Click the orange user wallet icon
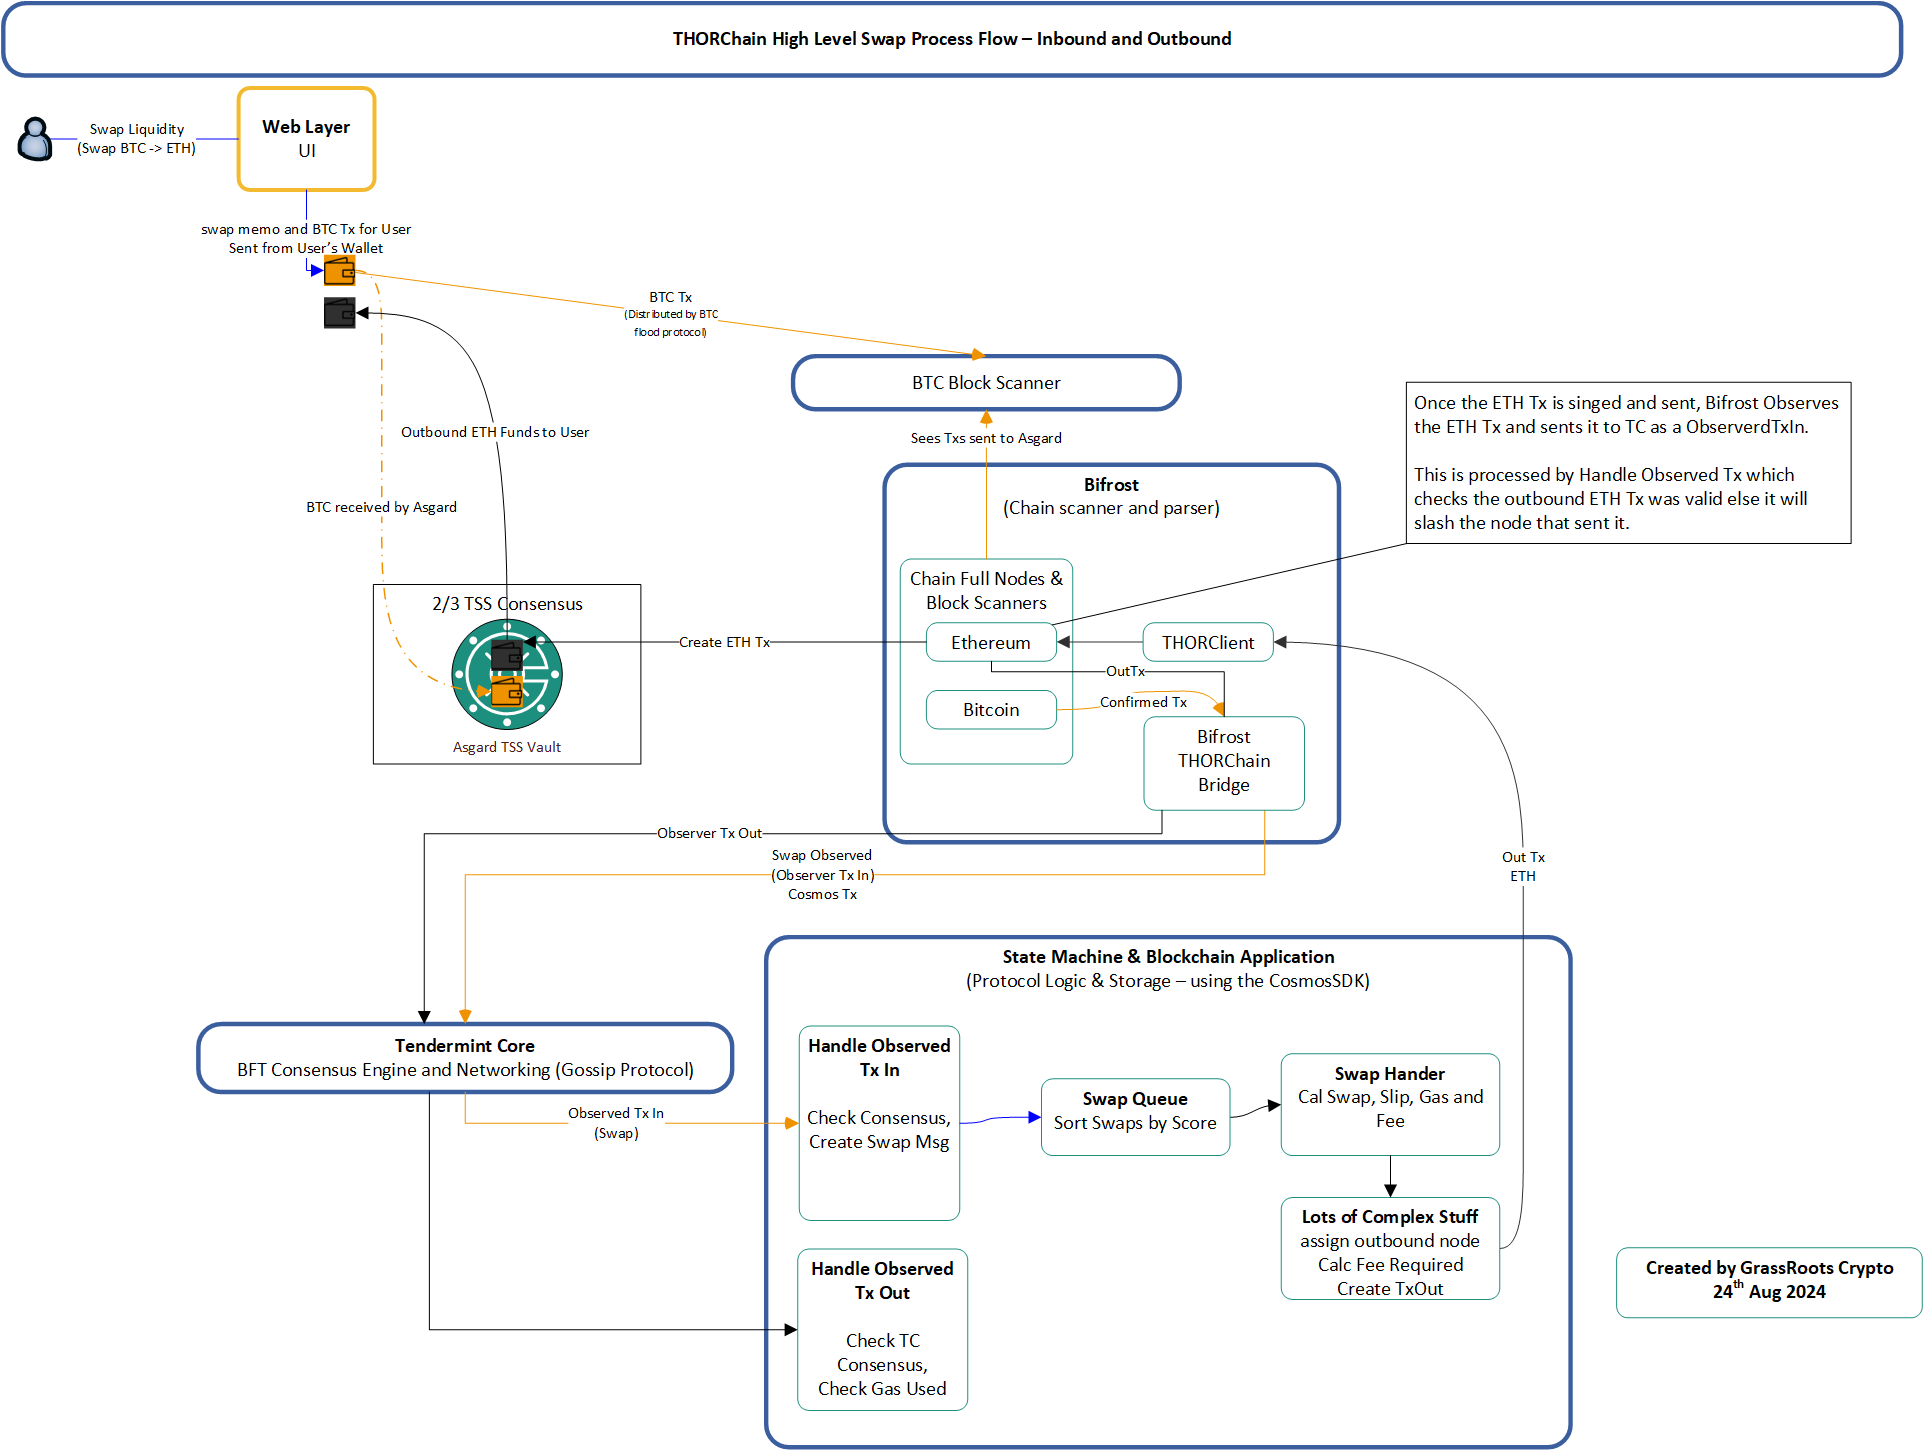Screen dimensions: 1930x1453 point(339,270)
